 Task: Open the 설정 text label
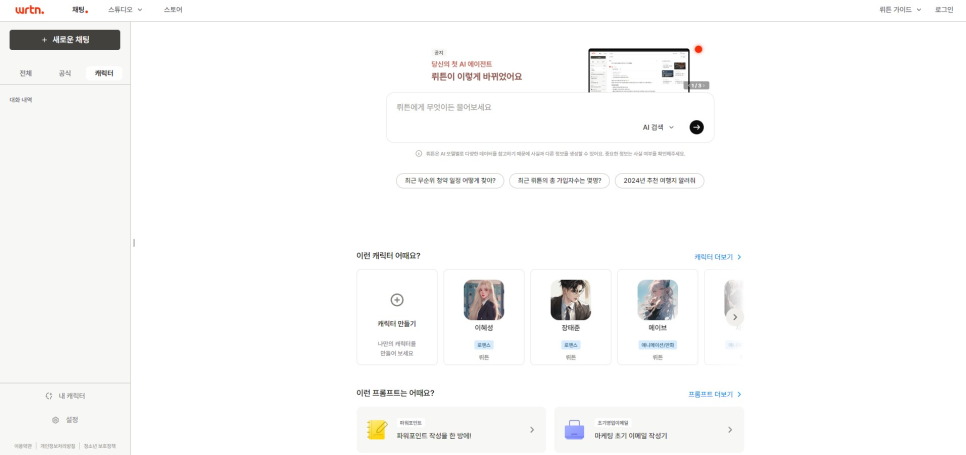click(x=72, y=420)
